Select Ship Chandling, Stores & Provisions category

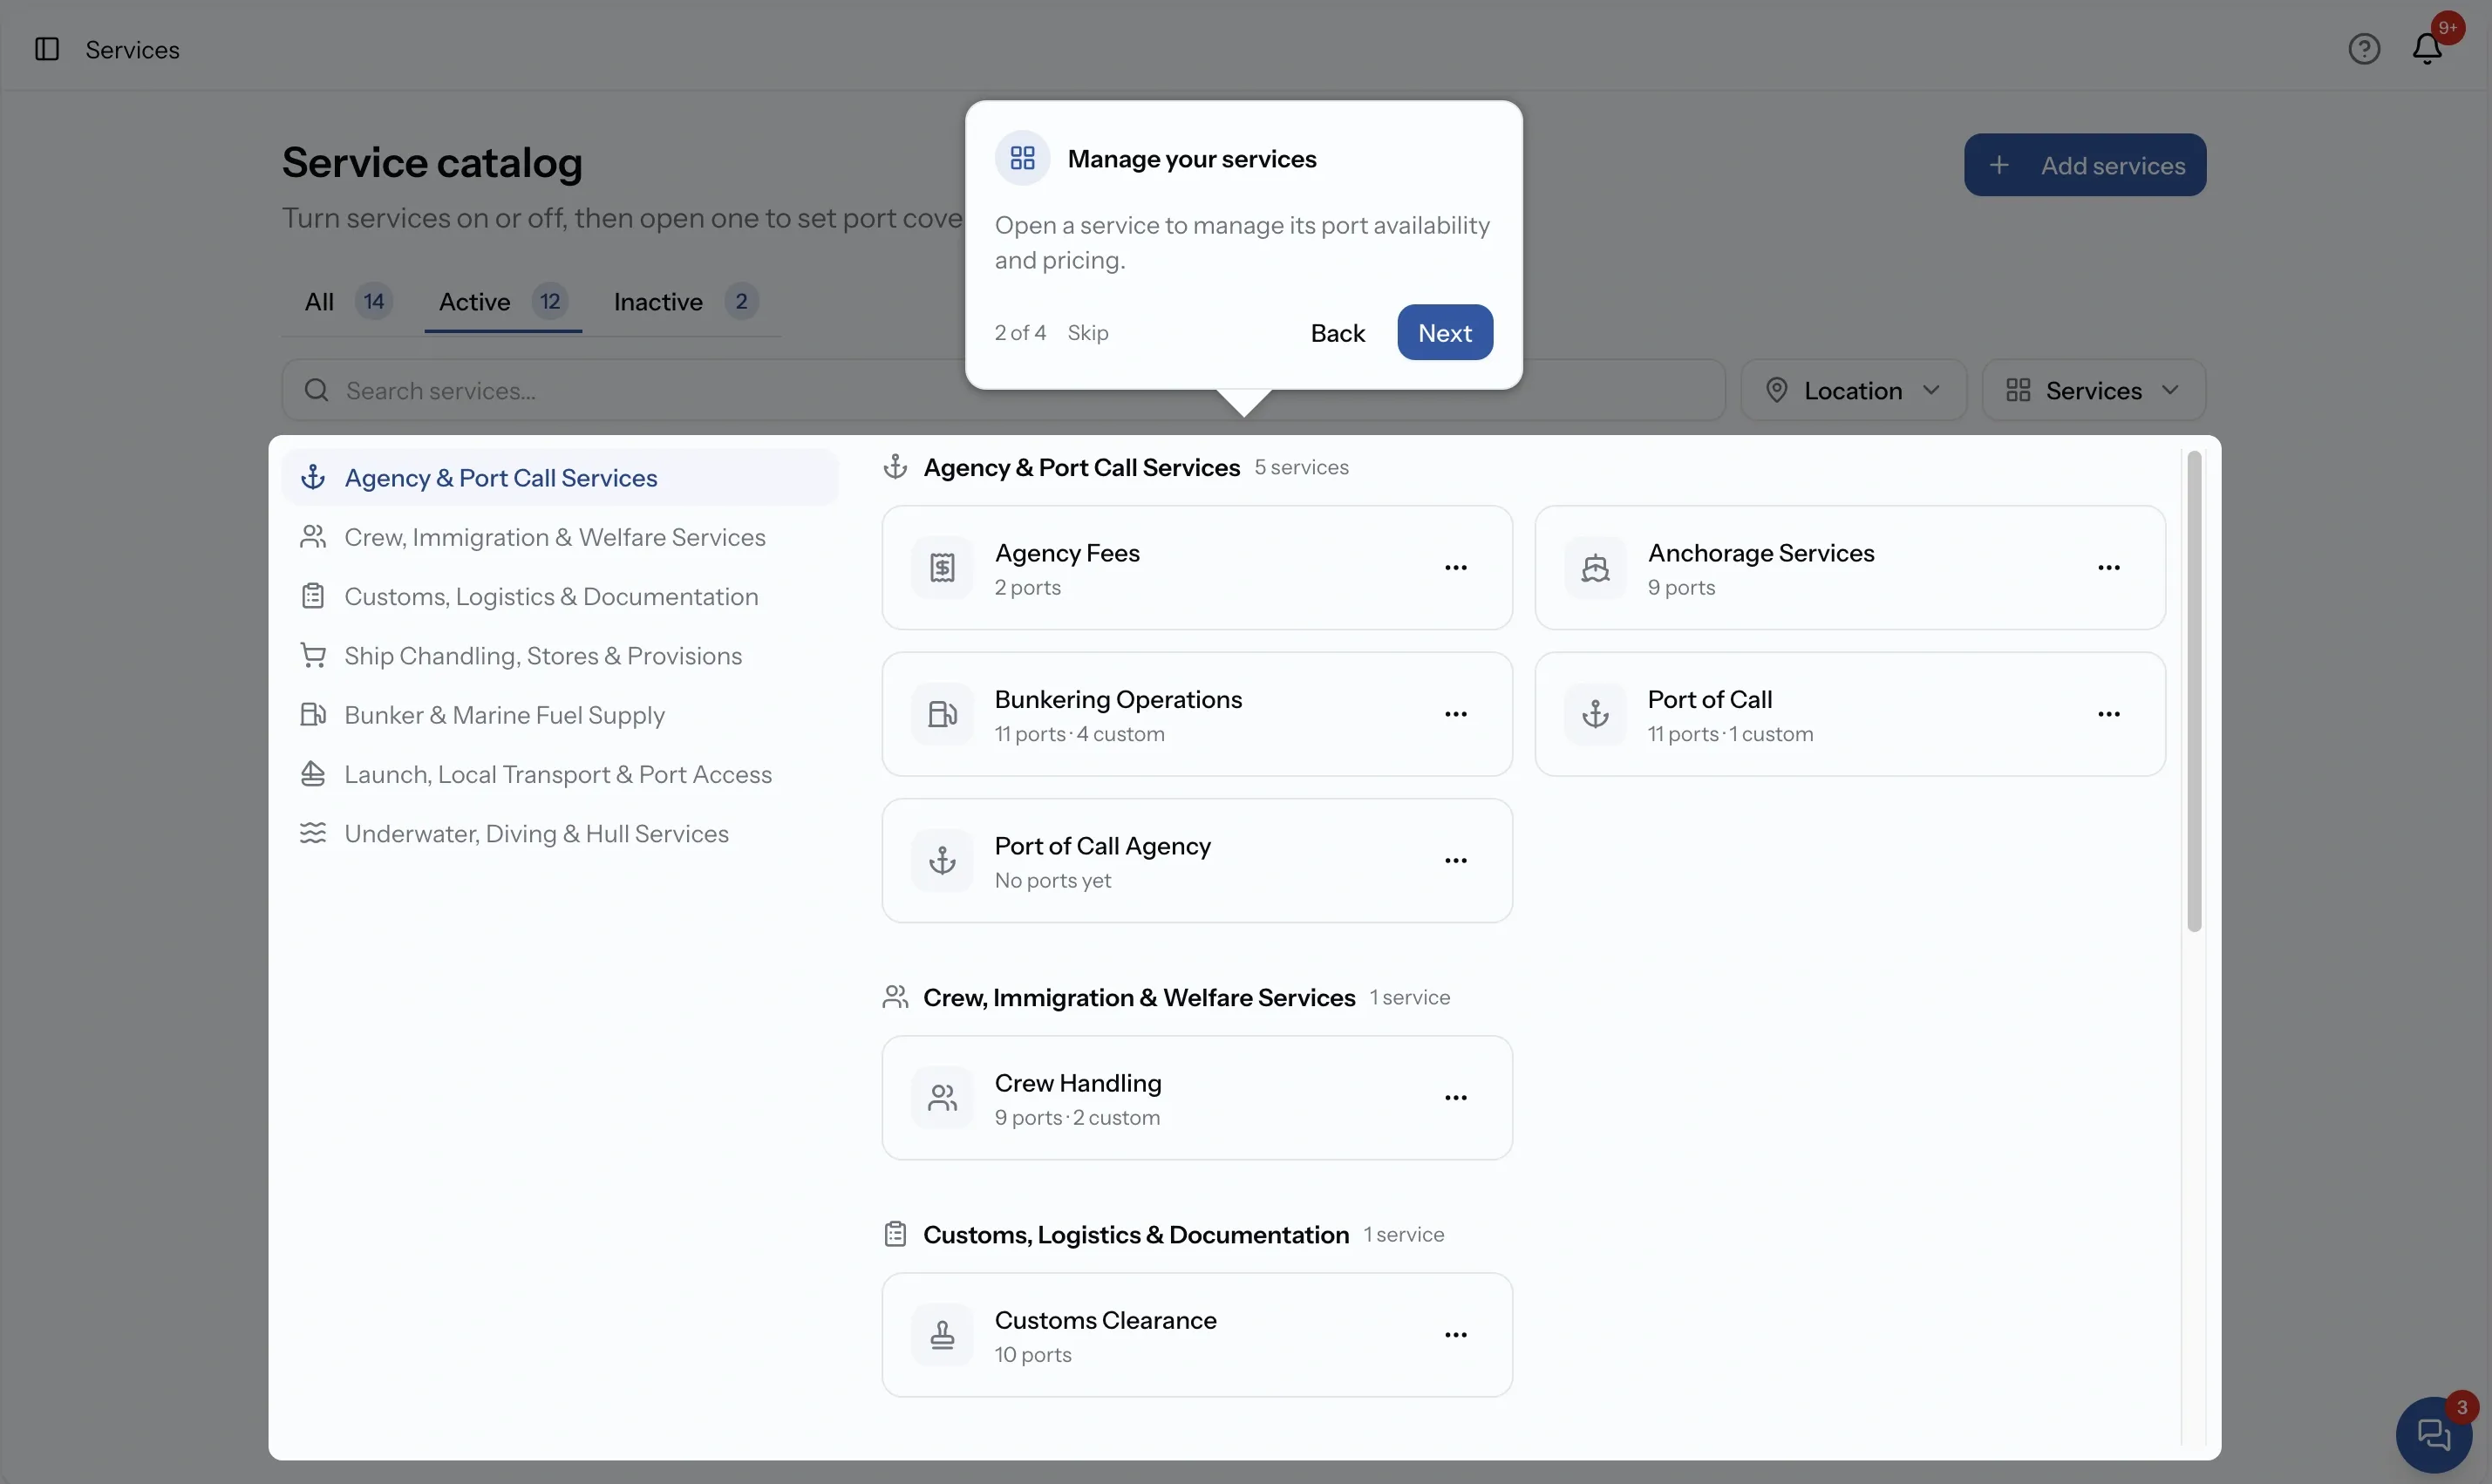pyautogui.click(x=560, y=656)
